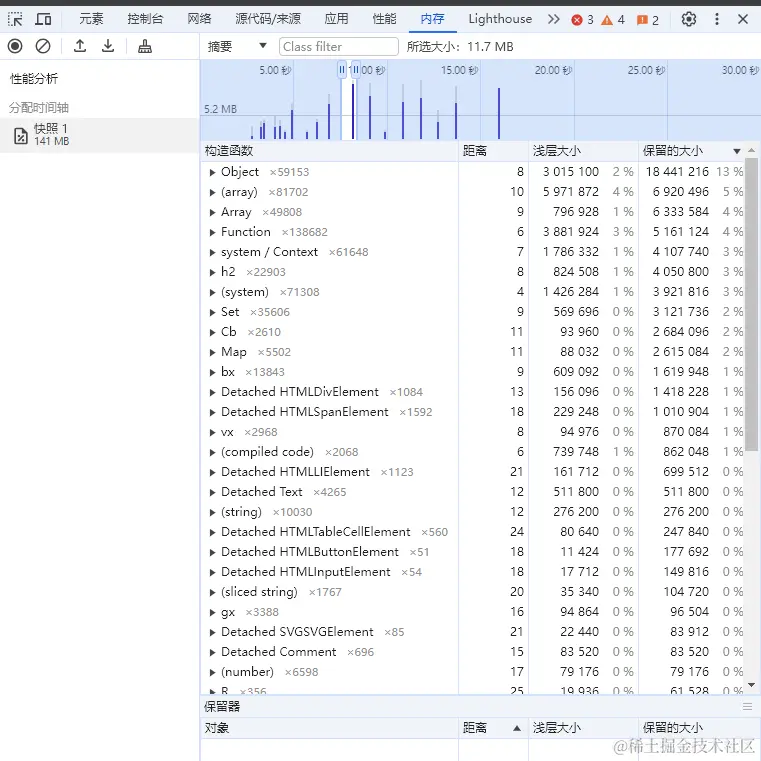Select the Detached Comment row
This screenshot has height=761, width=761.
click(473, 652)
